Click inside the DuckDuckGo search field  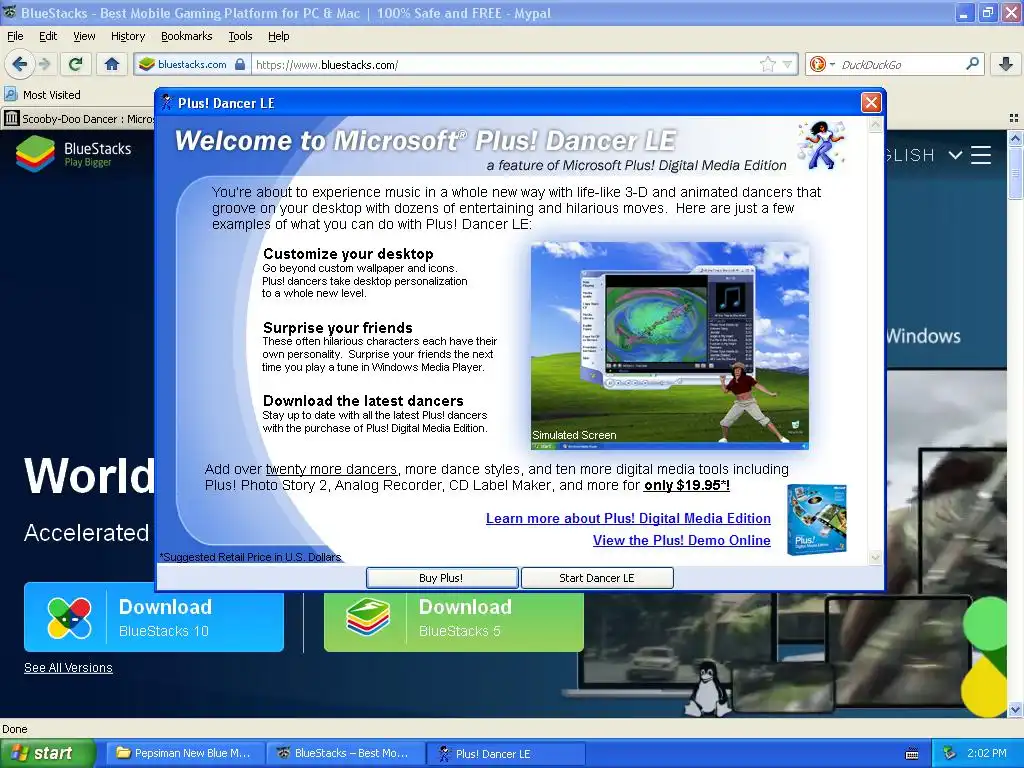coord(900,65)
